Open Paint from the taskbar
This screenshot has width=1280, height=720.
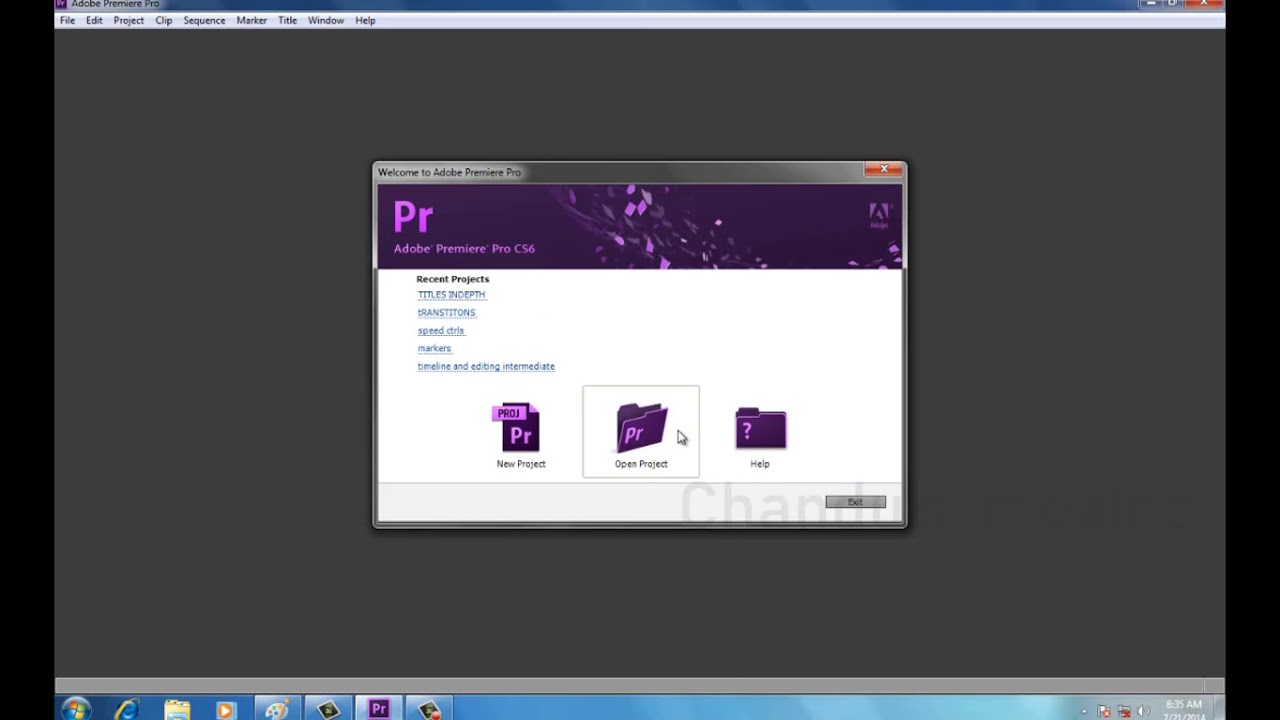(277, 709)
